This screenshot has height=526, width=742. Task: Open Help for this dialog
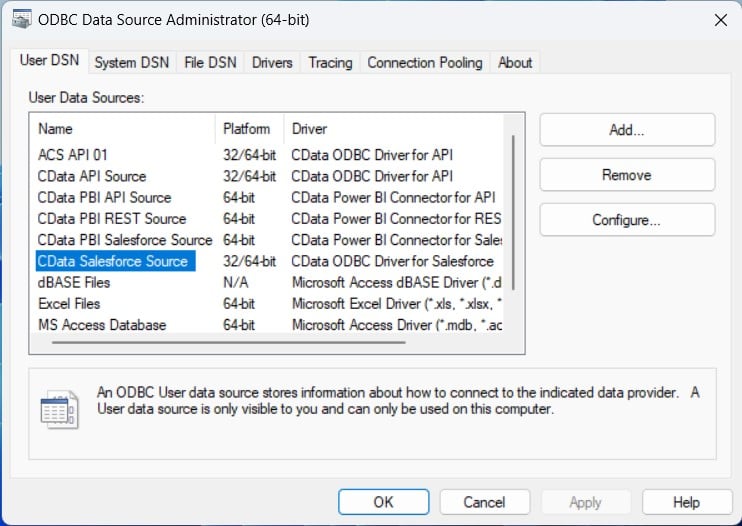[686, 502]
